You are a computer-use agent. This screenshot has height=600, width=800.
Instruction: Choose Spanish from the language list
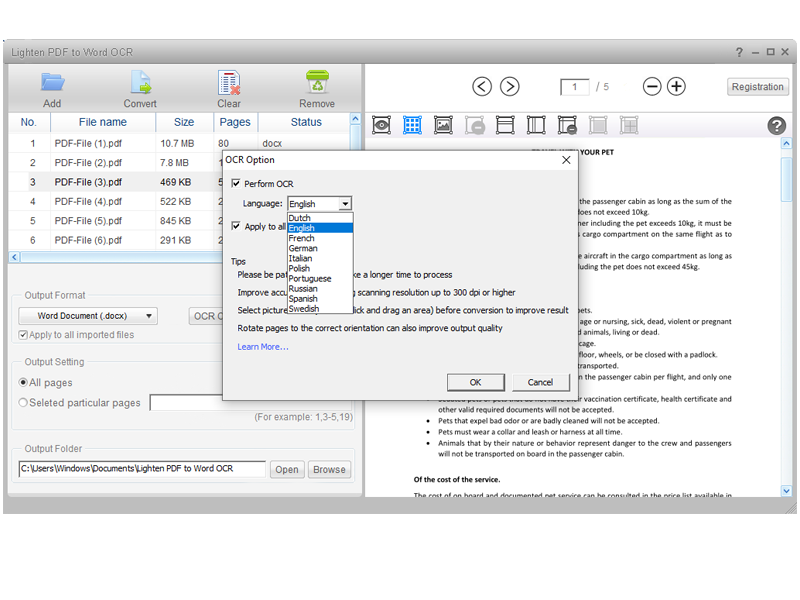320,299
